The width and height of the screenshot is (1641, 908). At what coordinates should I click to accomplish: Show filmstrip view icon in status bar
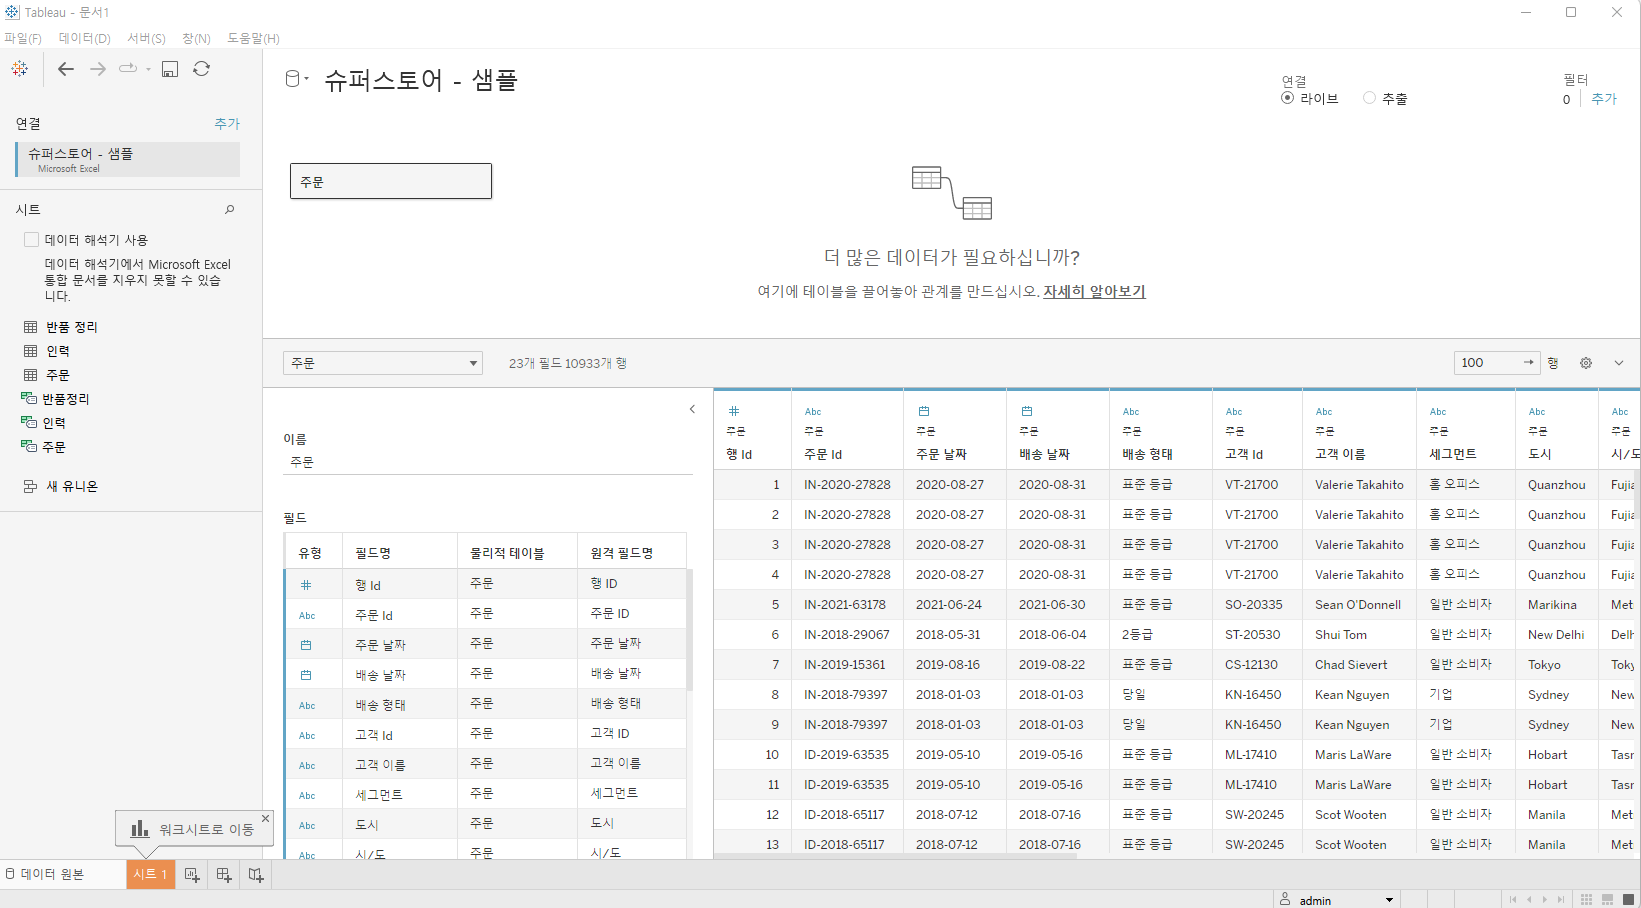pyautogui.click(x=1607, y=900)
